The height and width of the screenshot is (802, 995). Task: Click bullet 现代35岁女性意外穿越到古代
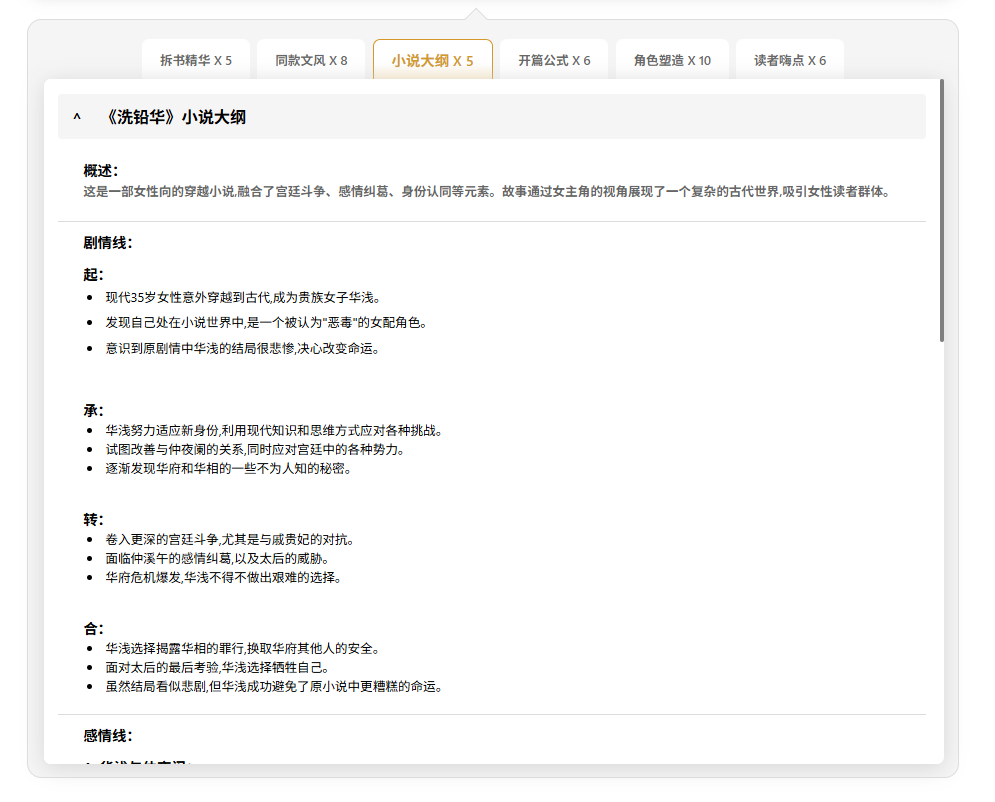pos(242,297)
